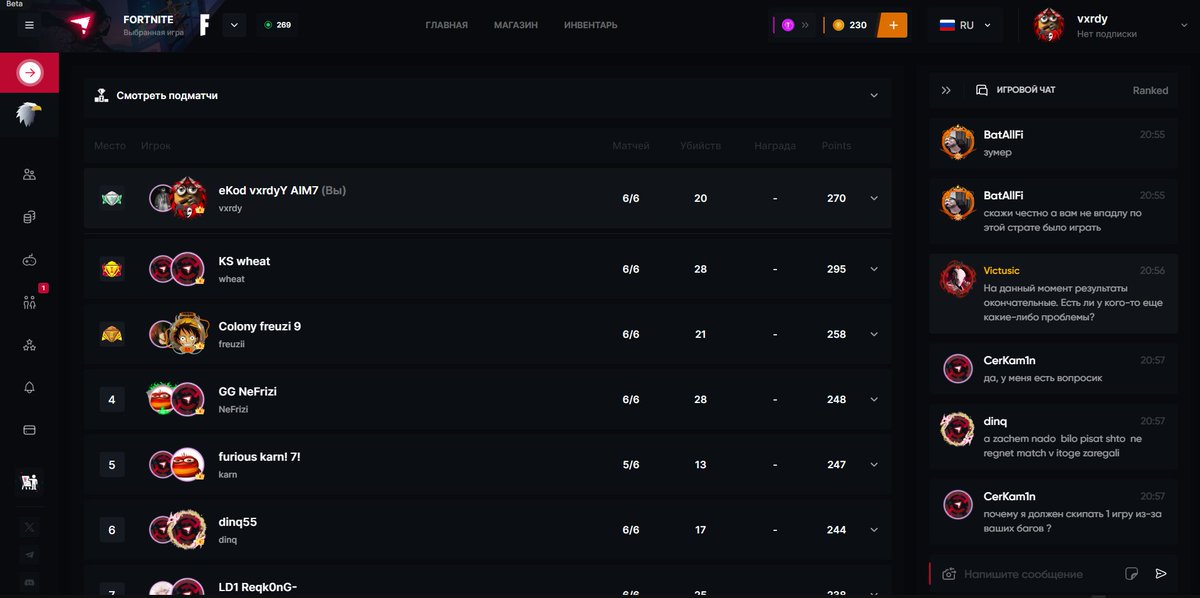Open notifications bell in sidebar
Image resolution: width=1200 pixels, height=598 pixels.
click(29, 388)
